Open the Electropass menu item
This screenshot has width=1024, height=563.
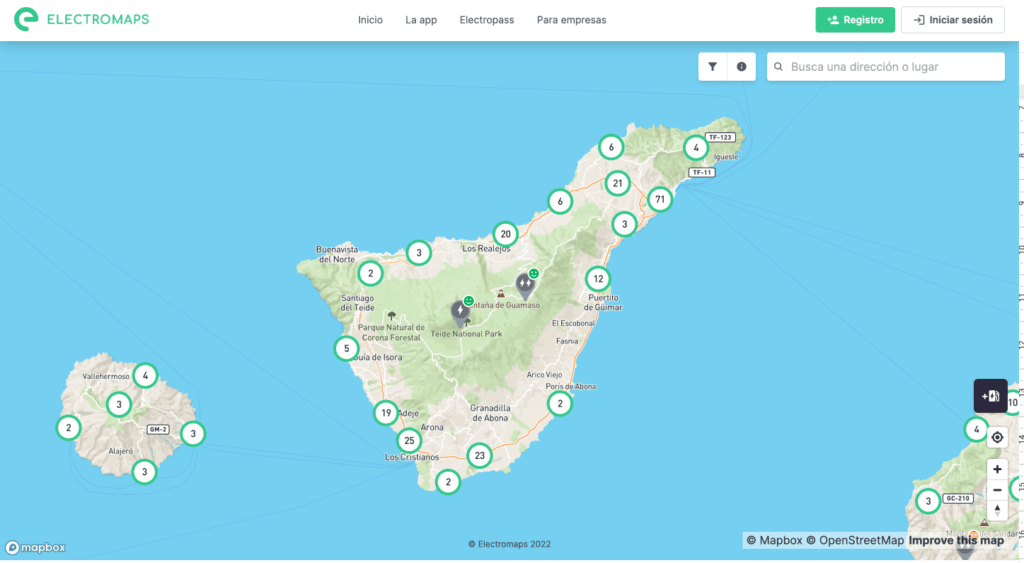(x=485, y=20)
